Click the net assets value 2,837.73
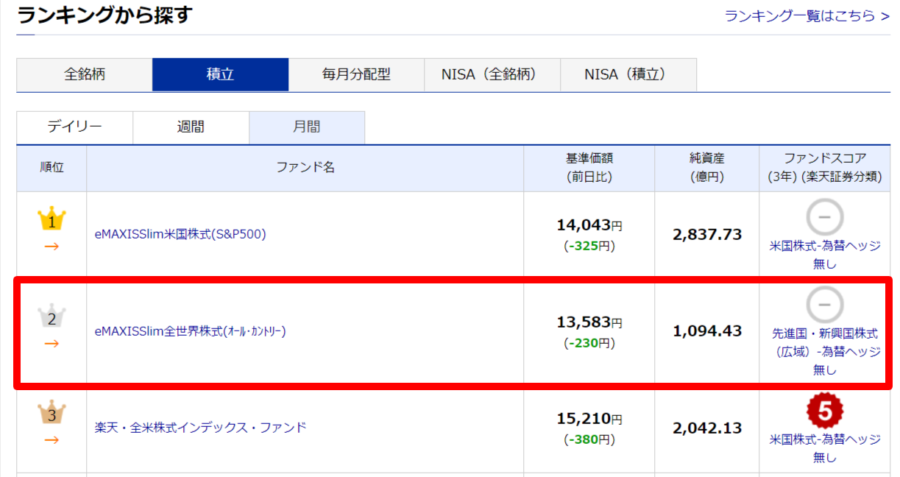This screenshot has width=900, height=477. pyautogui.click(x=707, y=234)
